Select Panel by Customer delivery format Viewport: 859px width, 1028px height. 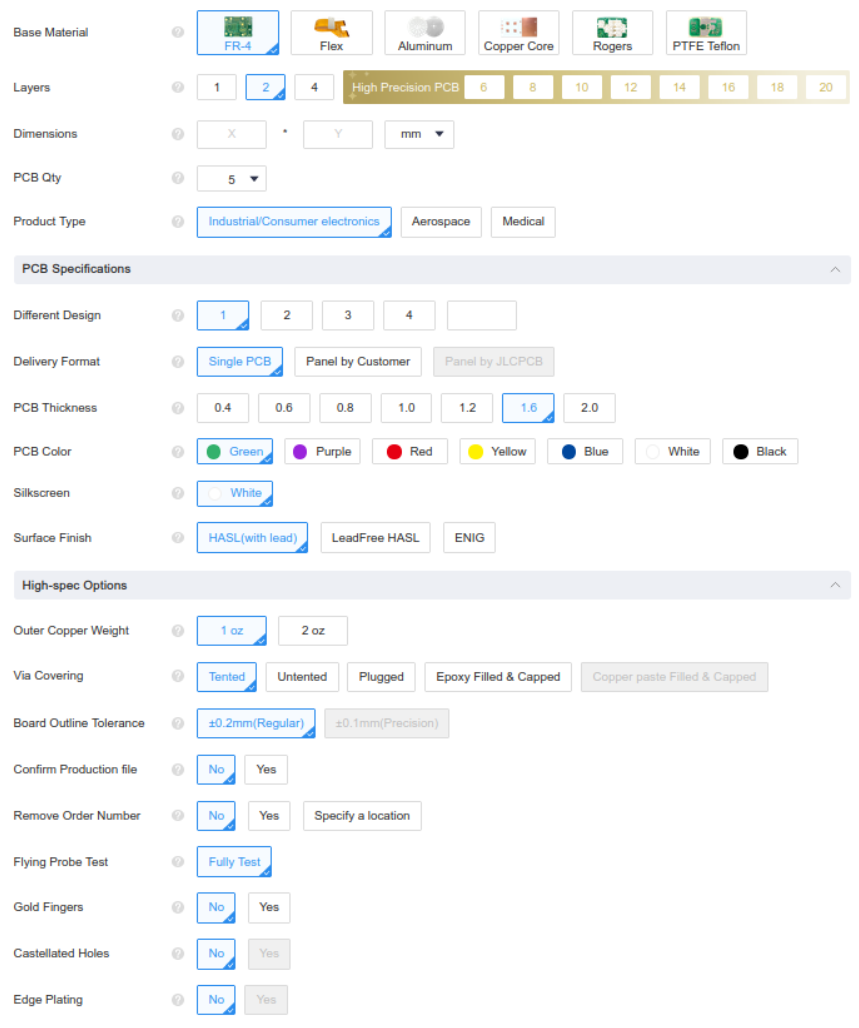(358, 362)
